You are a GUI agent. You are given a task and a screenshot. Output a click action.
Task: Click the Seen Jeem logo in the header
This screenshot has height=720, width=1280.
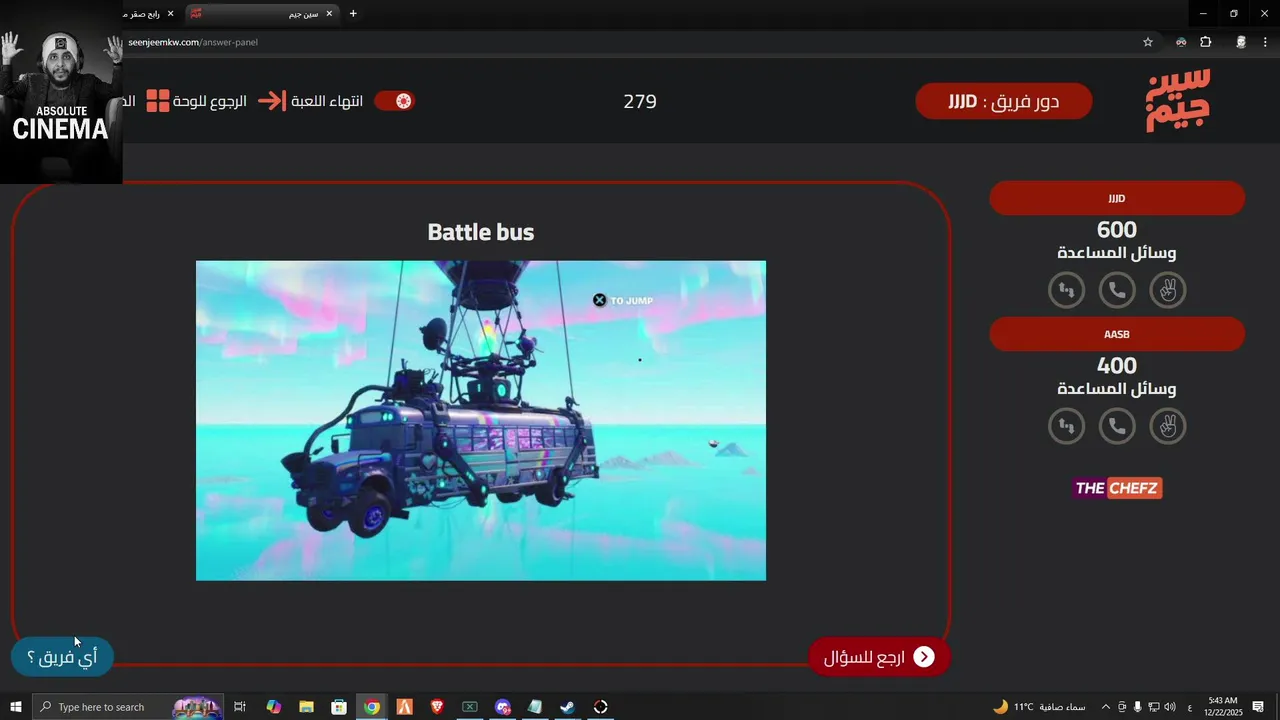(1178, 100)
